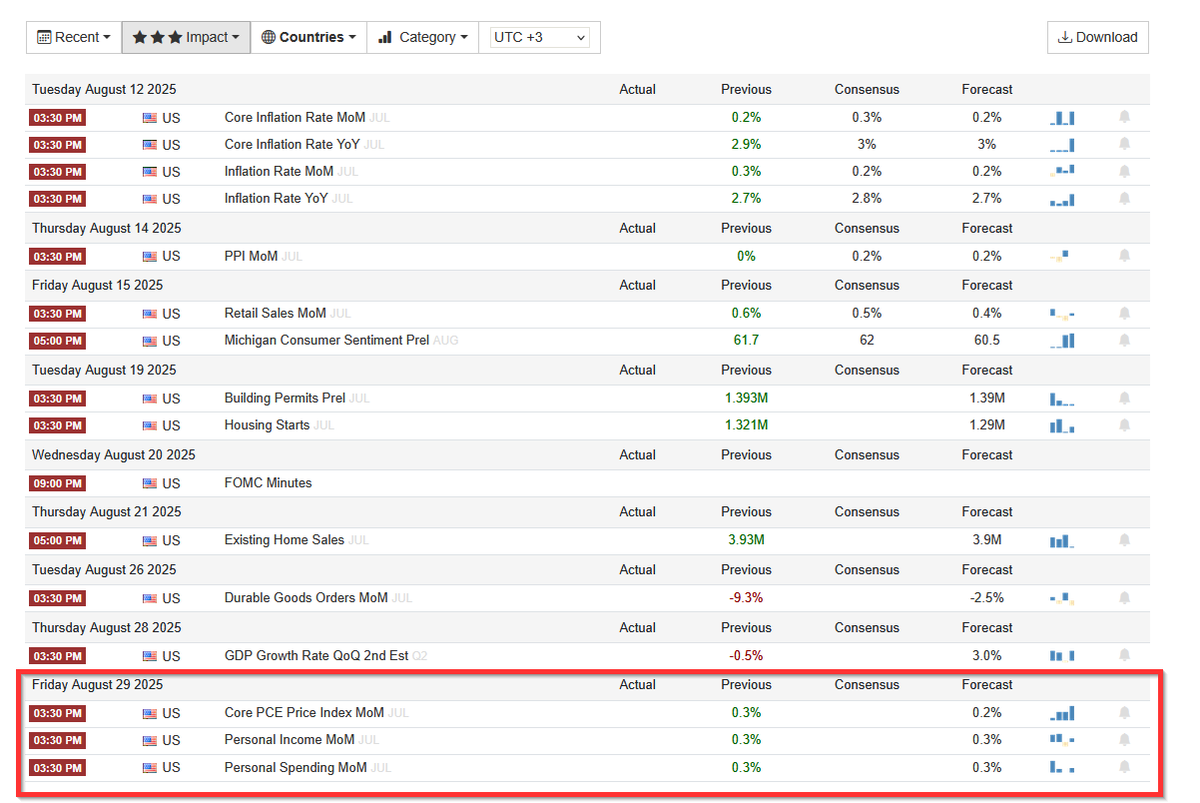Set alert bell for Retail Sales MoM

[1124, 314]
